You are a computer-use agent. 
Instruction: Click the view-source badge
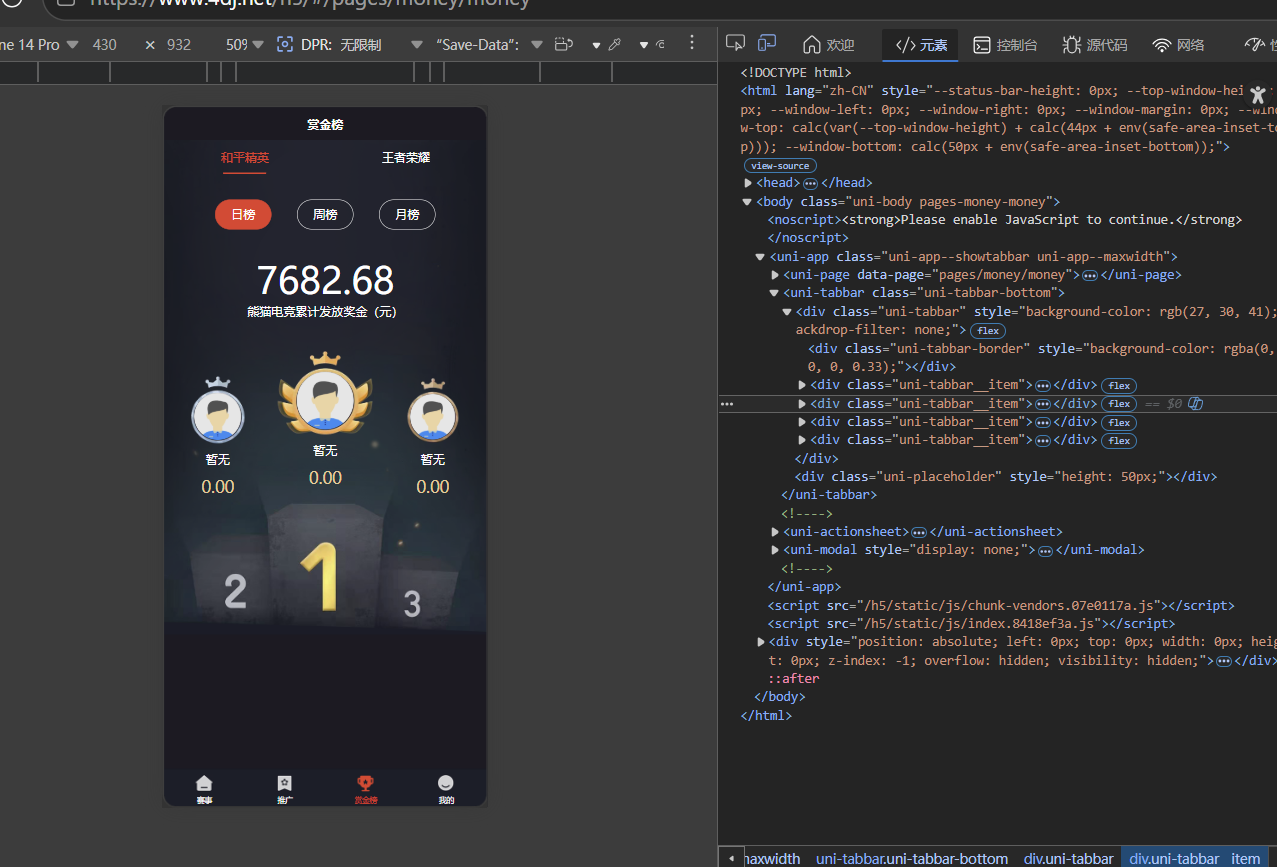(x=780, y=166)
